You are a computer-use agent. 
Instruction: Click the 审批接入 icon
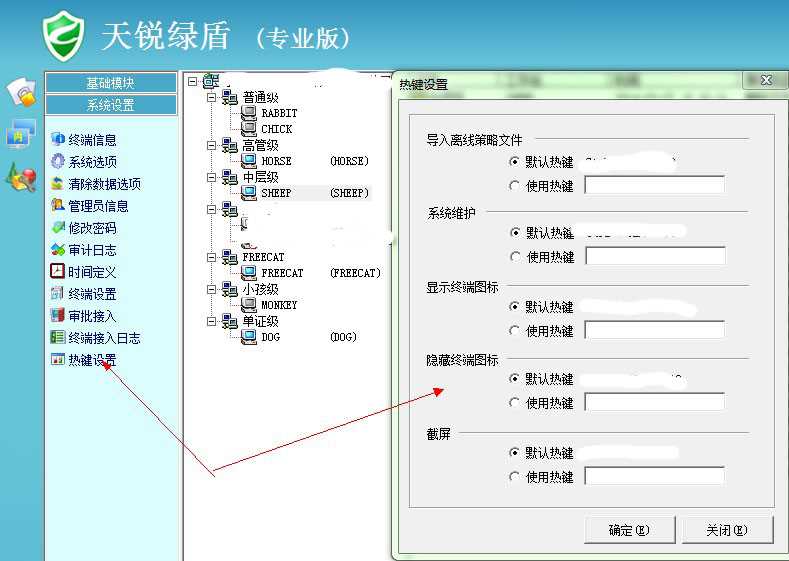(58, 315)
